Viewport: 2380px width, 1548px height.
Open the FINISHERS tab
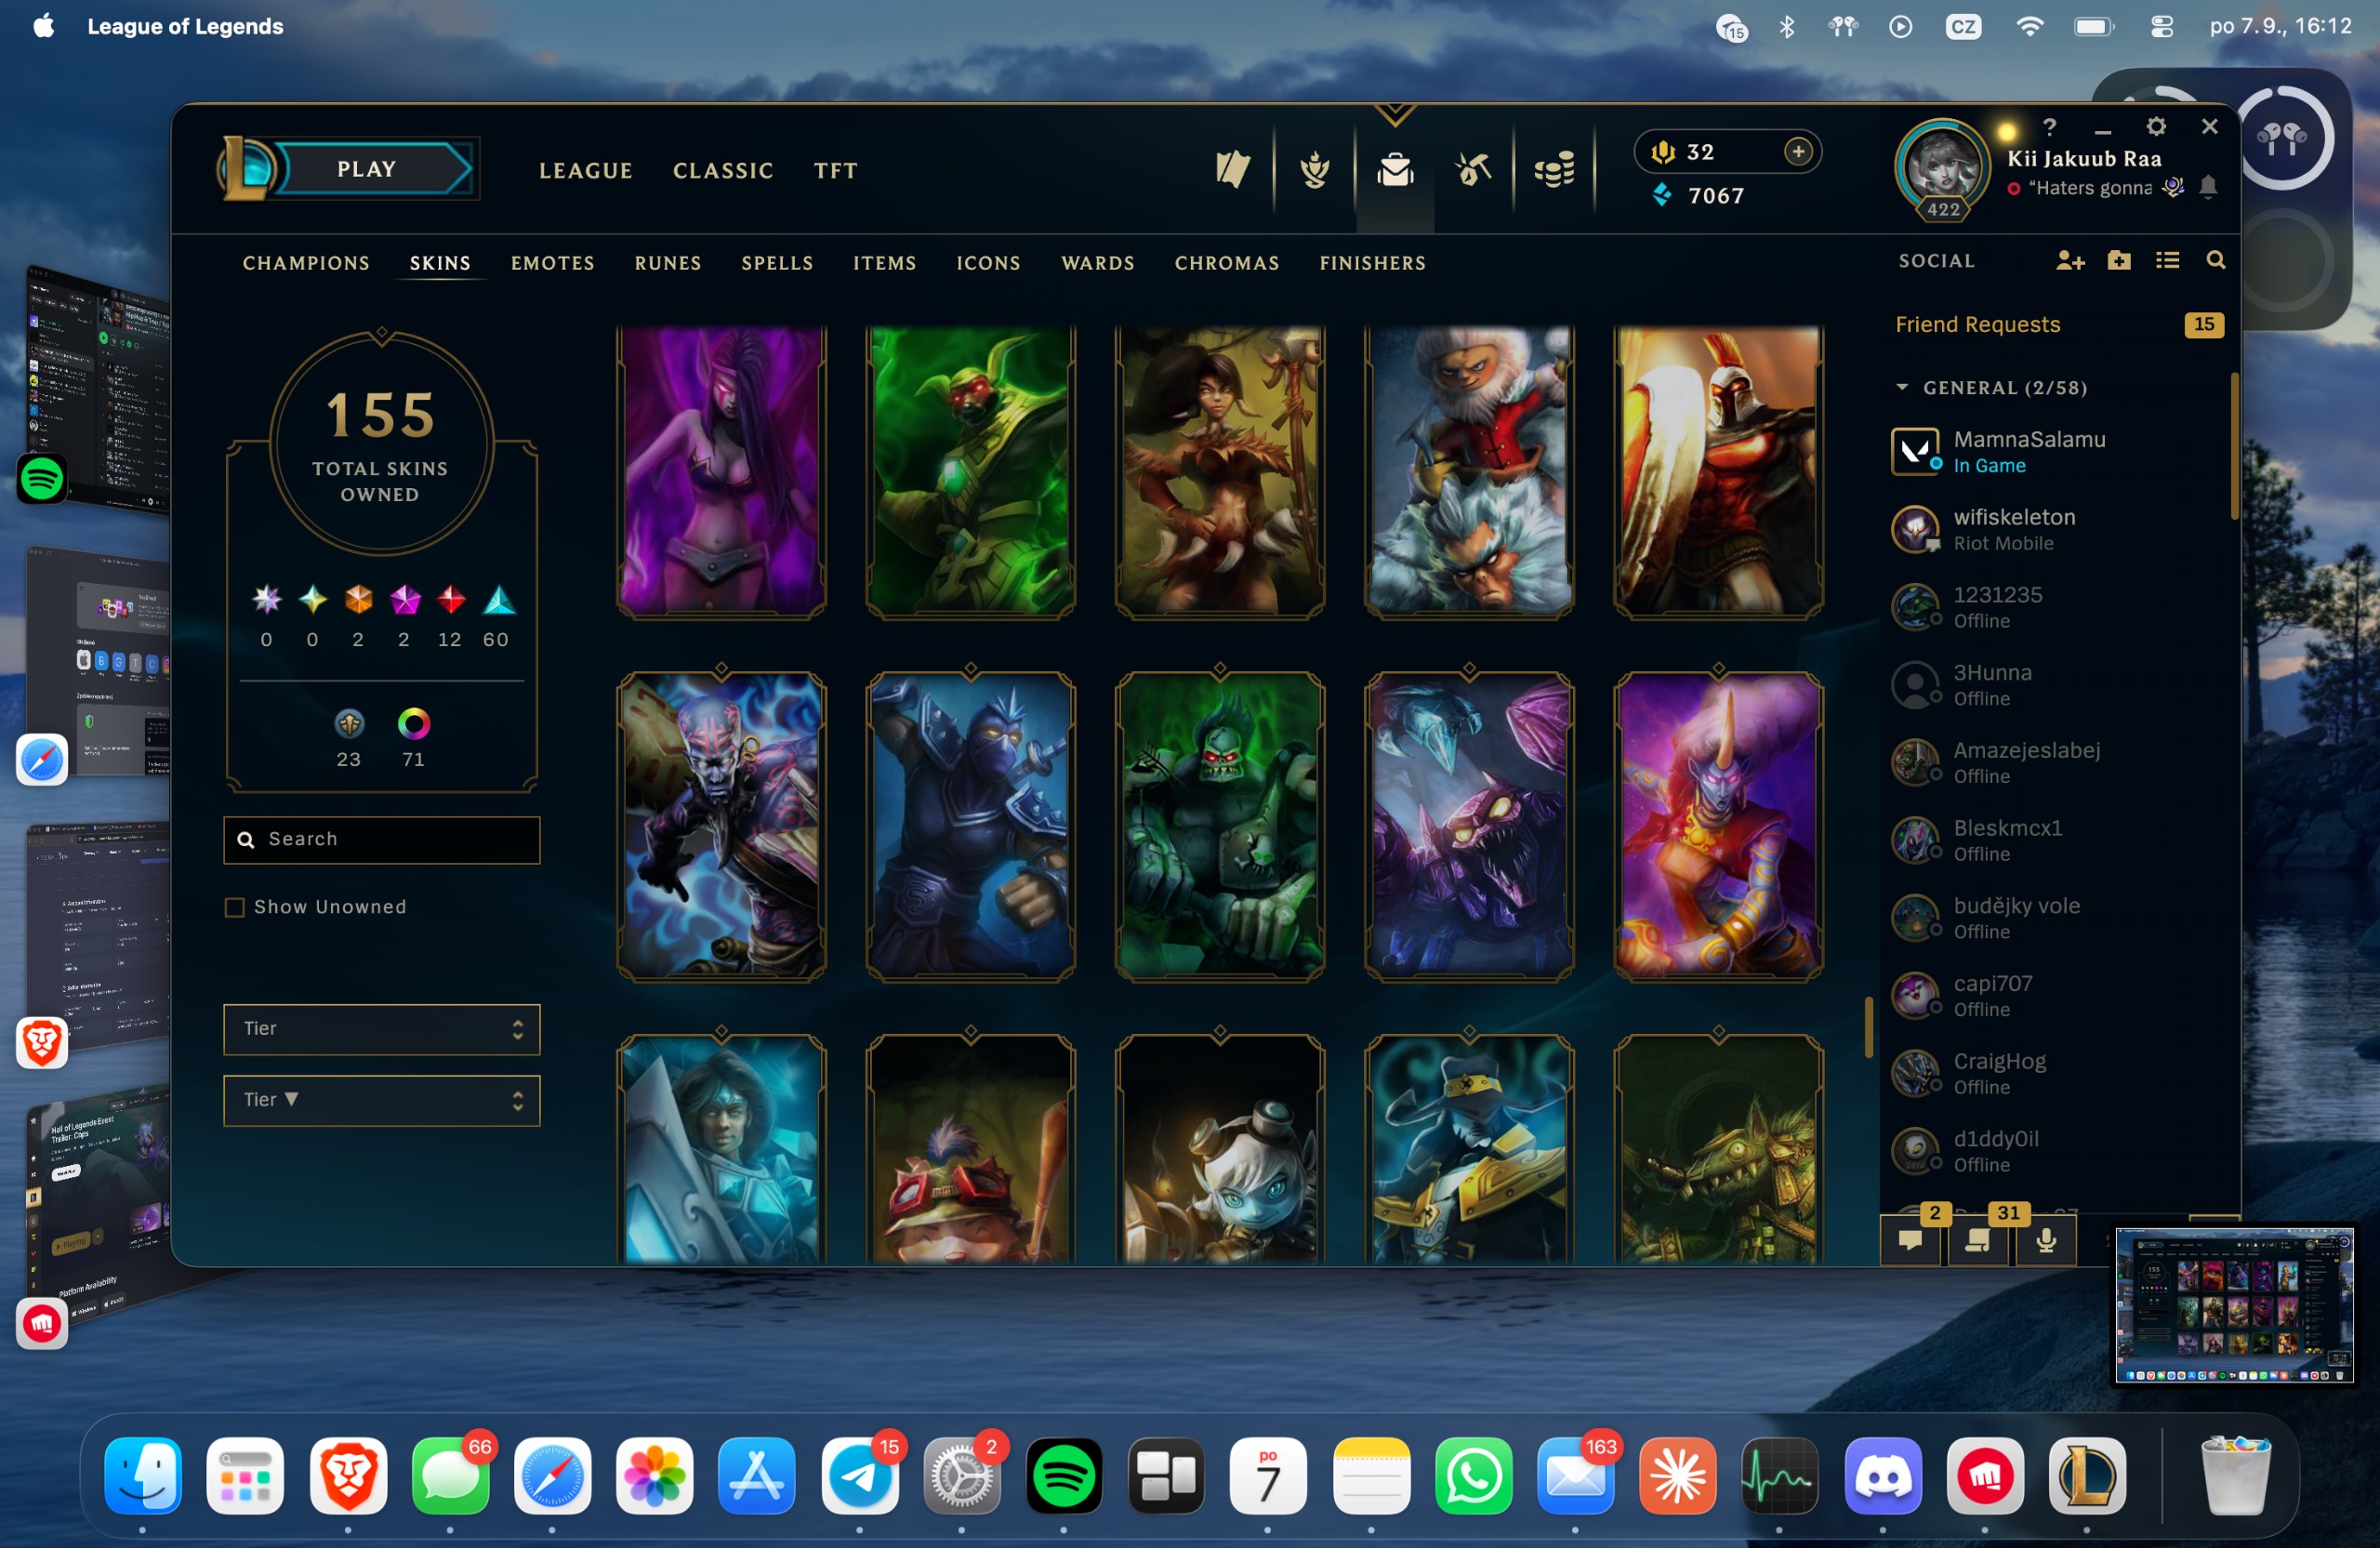pos(1372,263)
